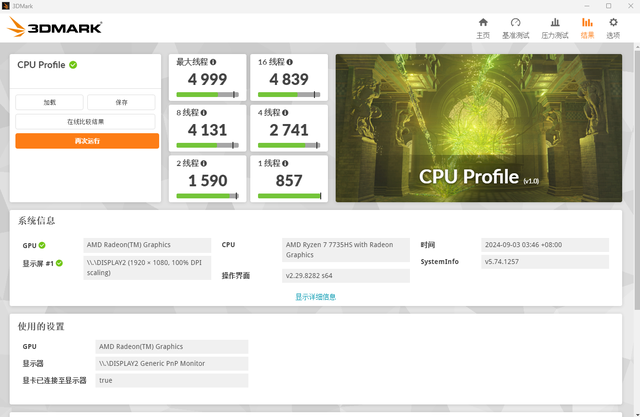The height and width of the screenshot is (417, 640).
Task: Click the 保存 (Save) button
Action: pyautogui.click(x=121, y=102)
